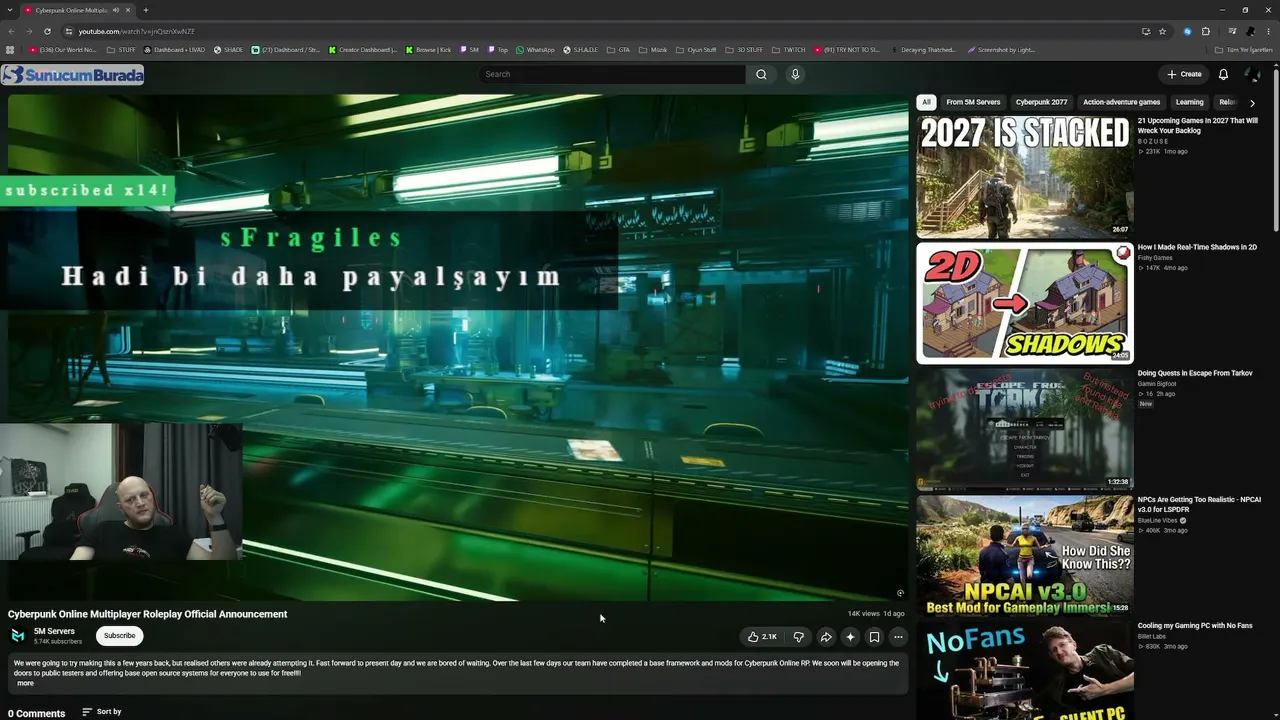
Task: Open YouTube notifications bell
Action: [1223, 74]
